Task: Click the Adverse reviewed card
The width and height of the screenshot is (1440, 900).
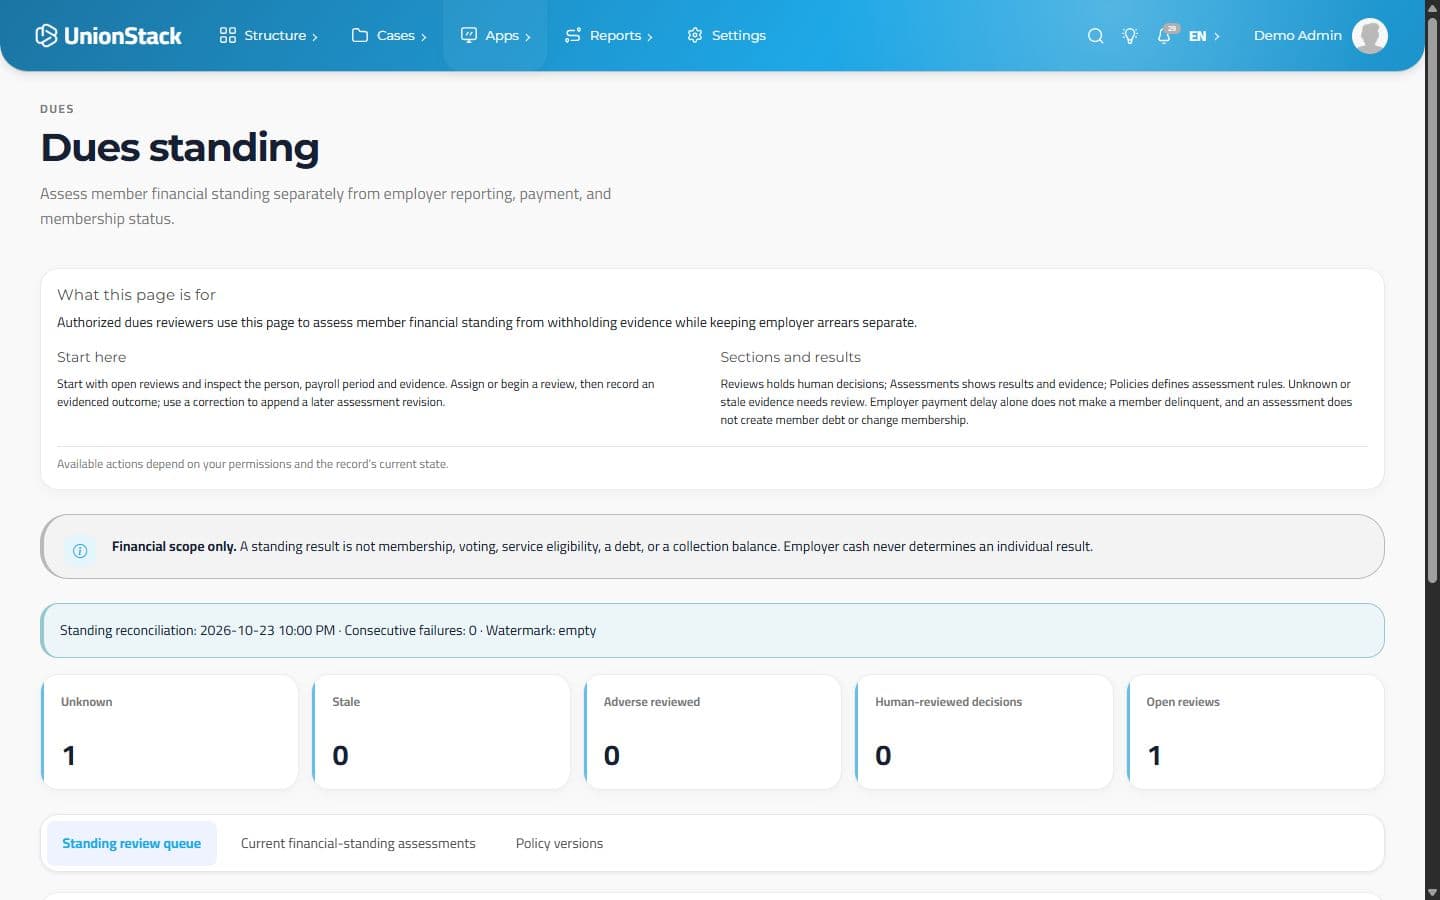Action: coord(713,732)
